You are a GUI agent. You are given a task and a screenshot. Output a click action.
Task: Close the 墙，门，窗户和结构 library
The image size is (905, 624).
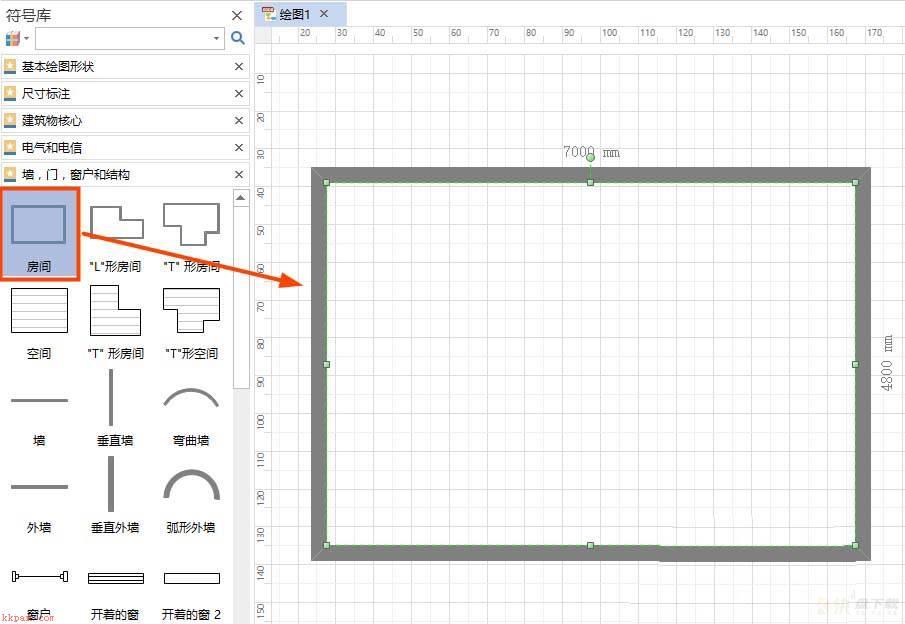point(239,174)
